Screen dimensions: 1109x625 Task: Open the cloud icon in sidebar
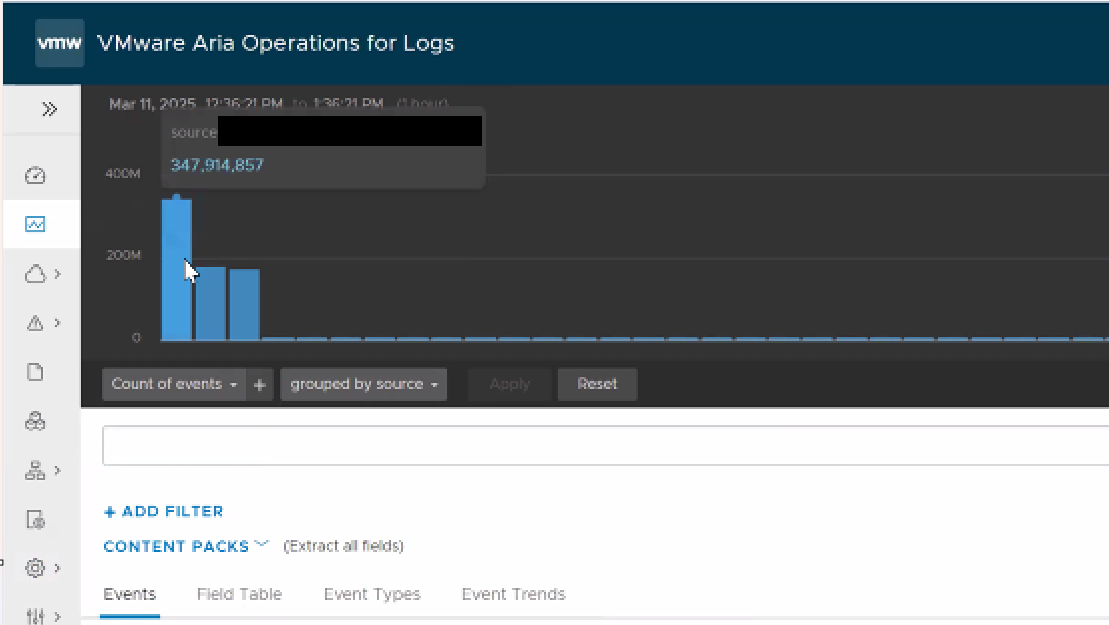[x=35, y=274]
